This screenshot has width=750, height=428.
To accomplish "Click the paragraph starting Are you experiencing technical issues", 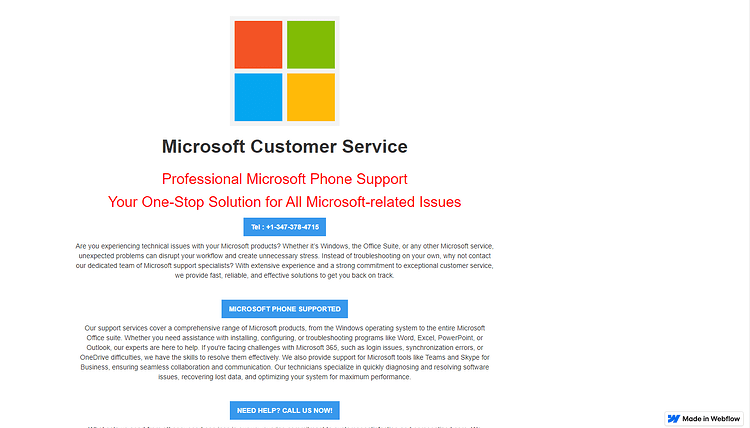I will pyautogui.click(x=285, y=261).
